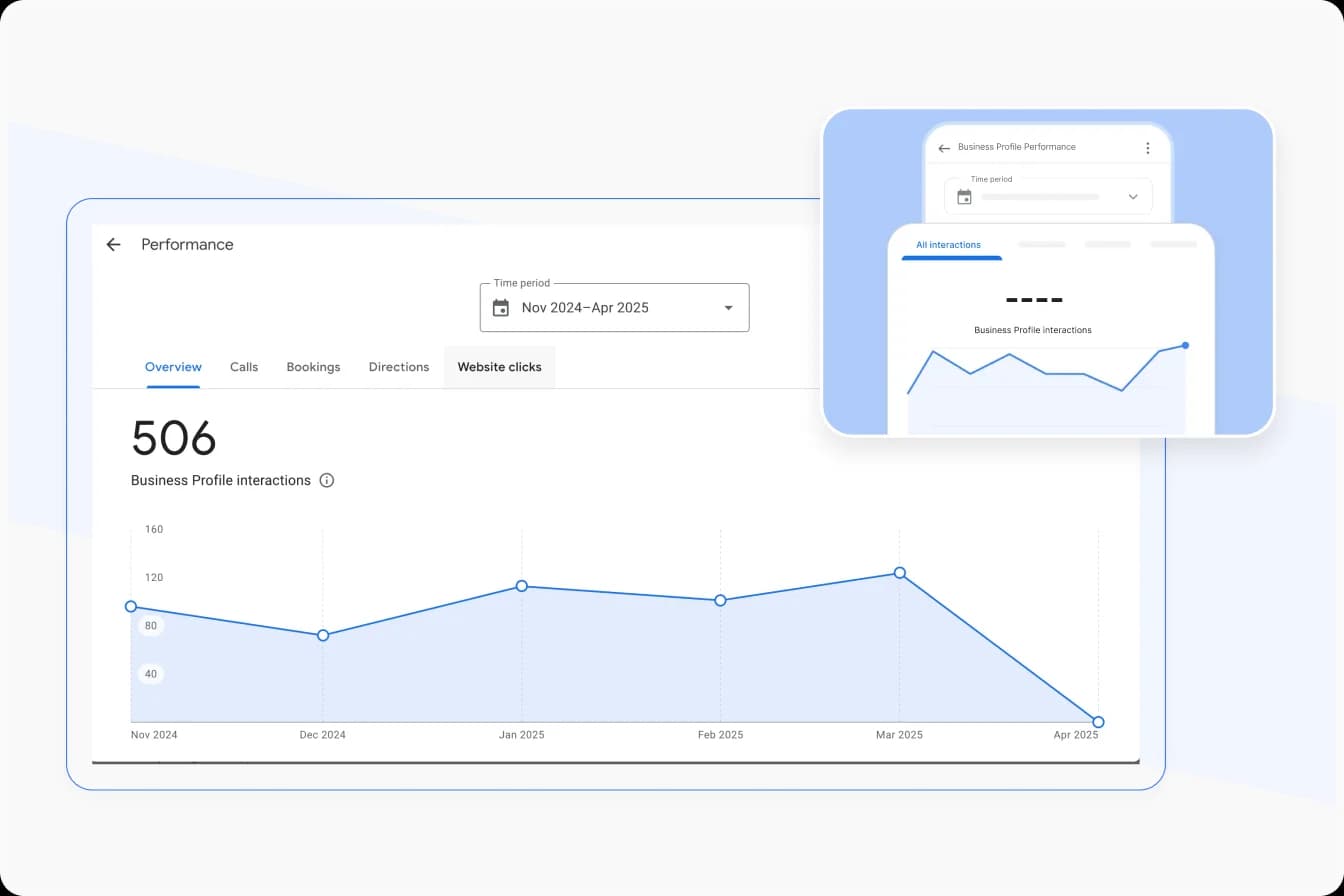Click the Apr 2025 data point on the chart
Screen dimensions: 1344x896
point(1098,721)
